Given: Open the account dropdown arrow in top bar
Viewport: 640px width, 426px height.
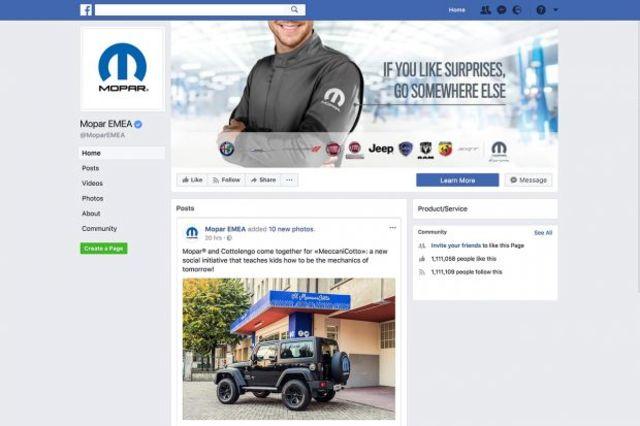Looking at the screenshot, I should [x=556, y=10].
